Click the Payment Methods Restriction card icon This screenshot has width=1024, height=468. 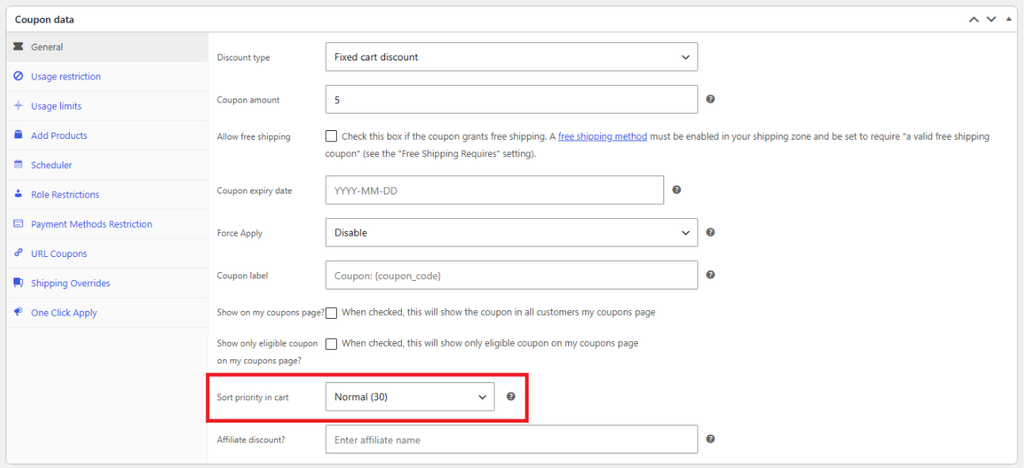[18, 224]
